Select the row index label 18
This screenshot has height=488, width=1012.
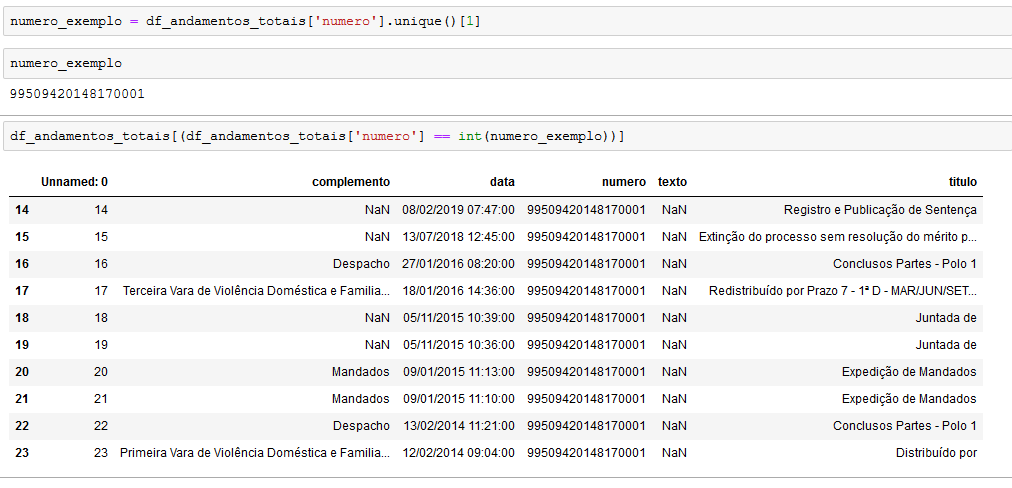click(22, 318)
